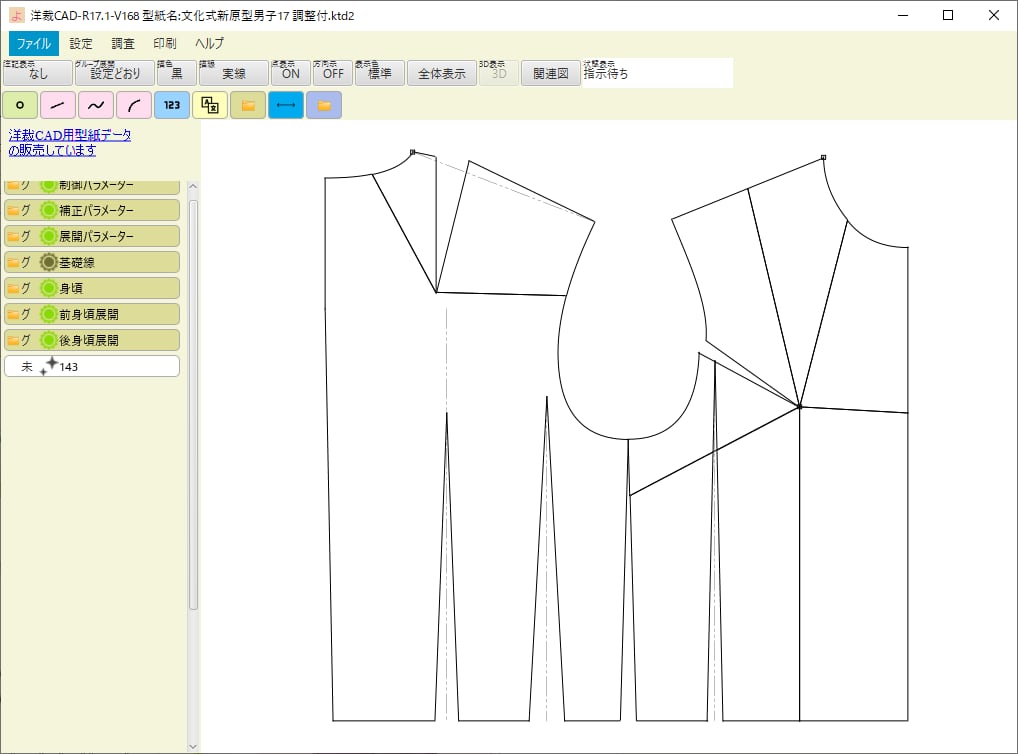This screenshot has height=754, width=1018.
Task: Click the 全体表示 button
Action: click(441, 73)
